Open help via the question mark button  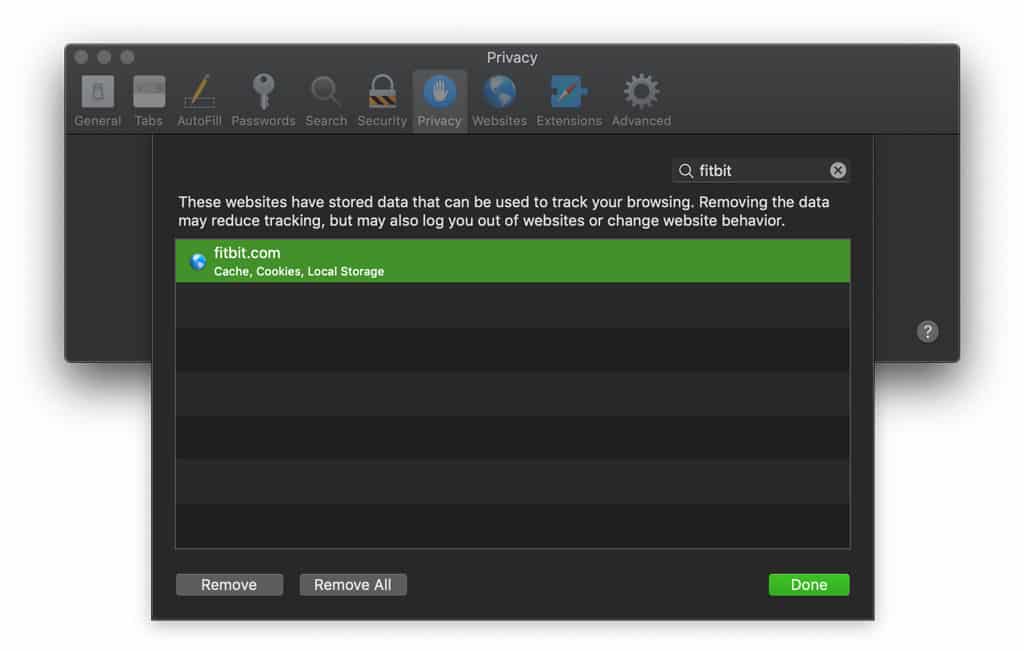coord(927,332)
